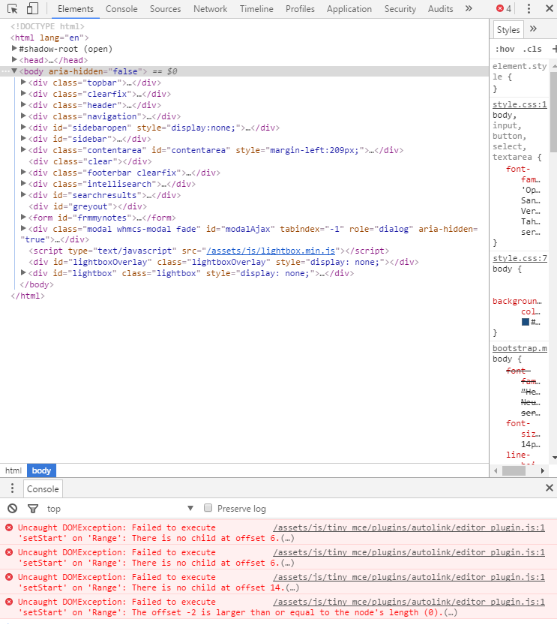Open the Audits tab
This screenshot has width=559, height=624.
[440, 9]
